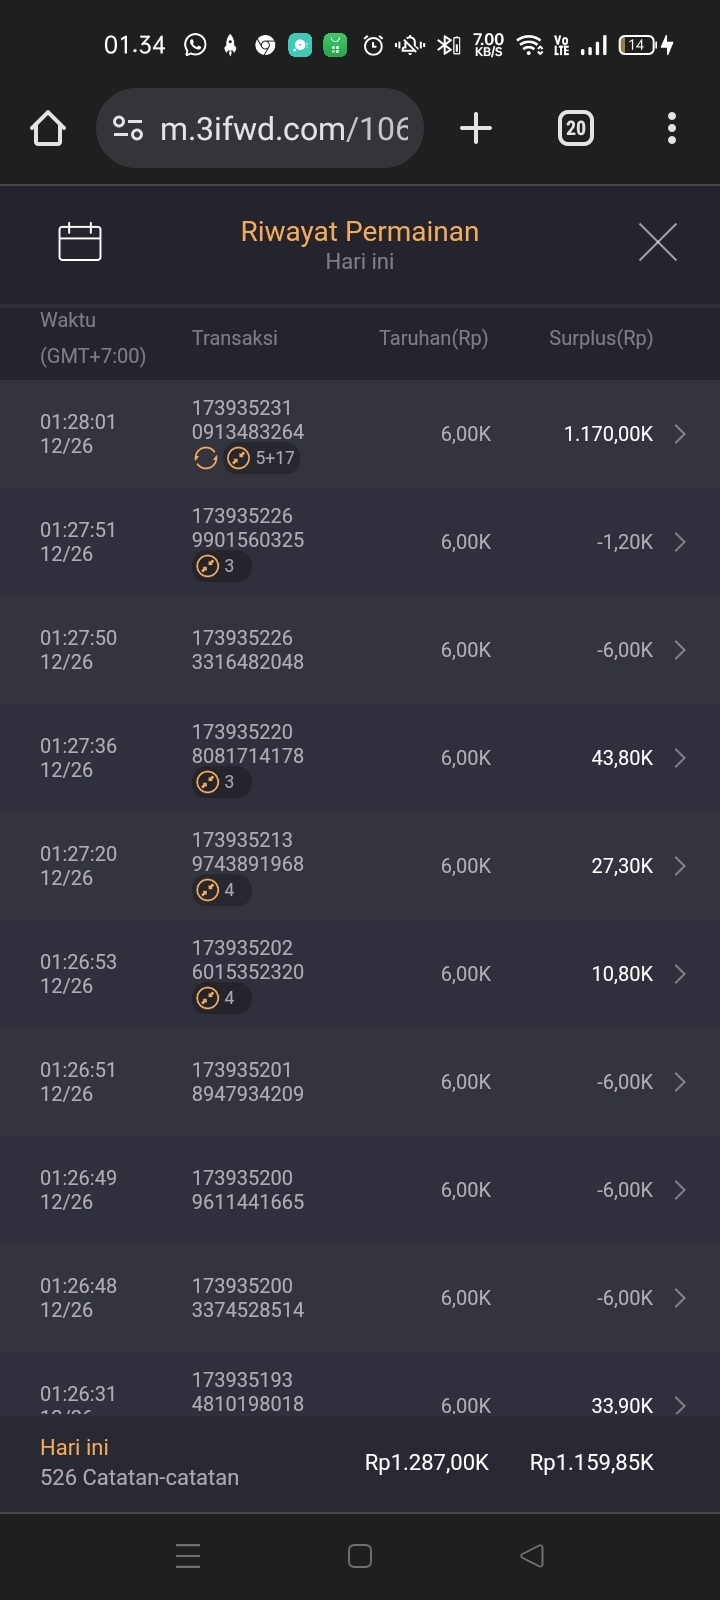Open transaction 173935201 8947934209 record
This screenshot has height=1600, width=720.
point(680,1082)
